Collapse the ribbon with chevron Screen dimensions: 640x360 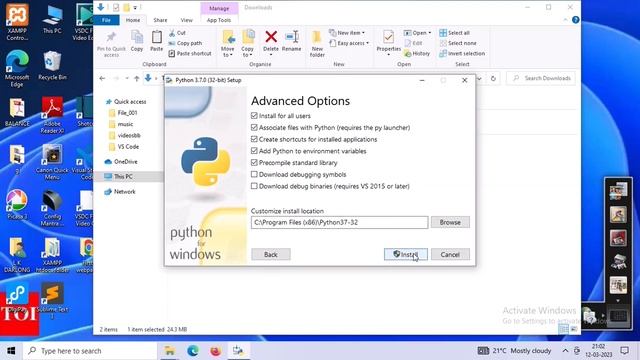pos(565,20)
